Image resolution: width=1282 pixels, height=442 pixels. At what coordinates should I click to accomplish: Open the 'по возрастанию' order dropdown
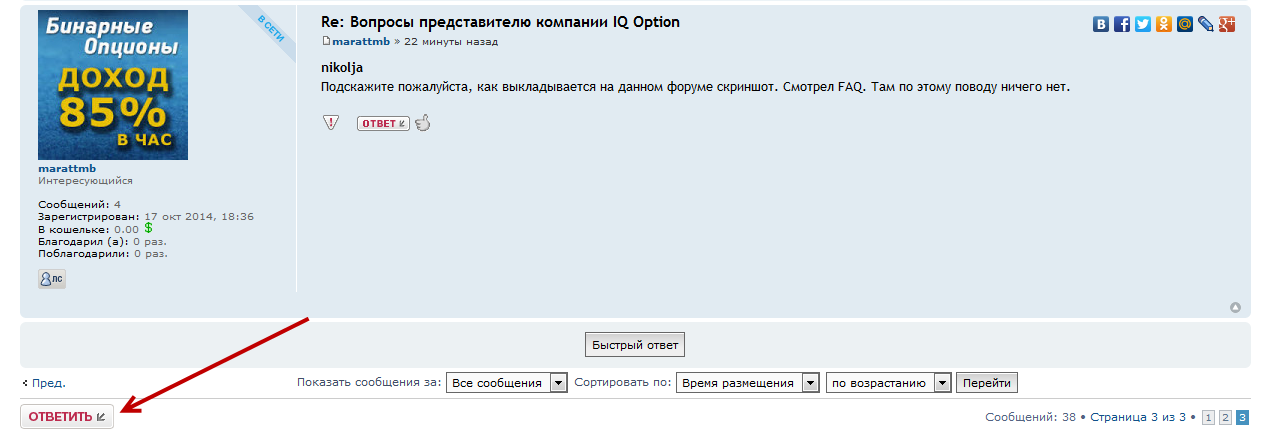(888, 383)
